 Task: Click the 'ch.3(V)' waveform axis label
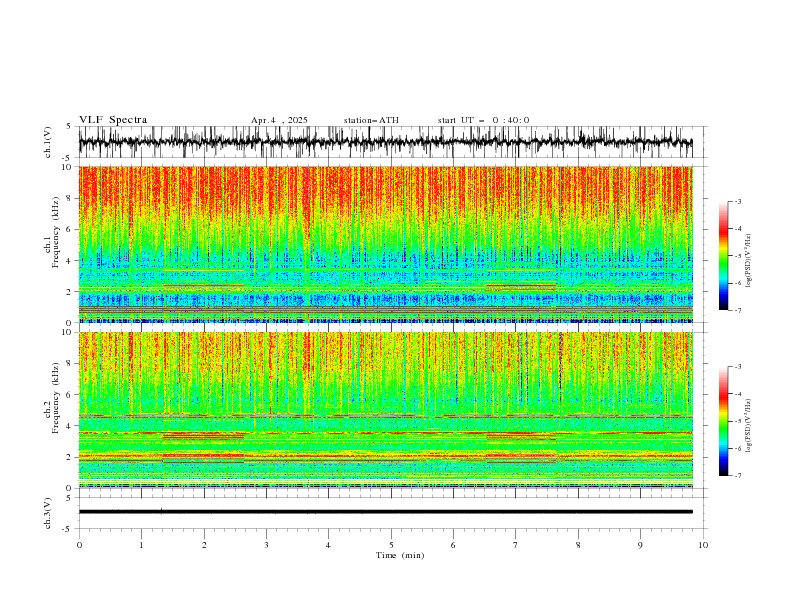pyautogui.click(x=48, y=513)
